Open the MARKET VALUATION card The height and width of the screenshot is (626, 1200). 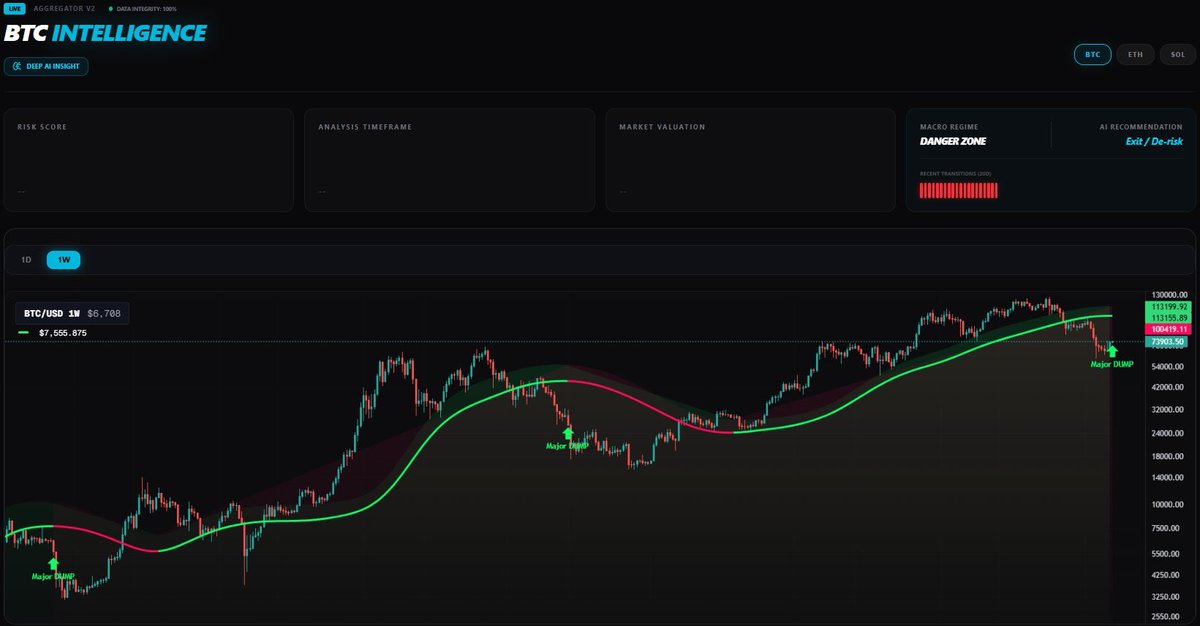(751, 160)
